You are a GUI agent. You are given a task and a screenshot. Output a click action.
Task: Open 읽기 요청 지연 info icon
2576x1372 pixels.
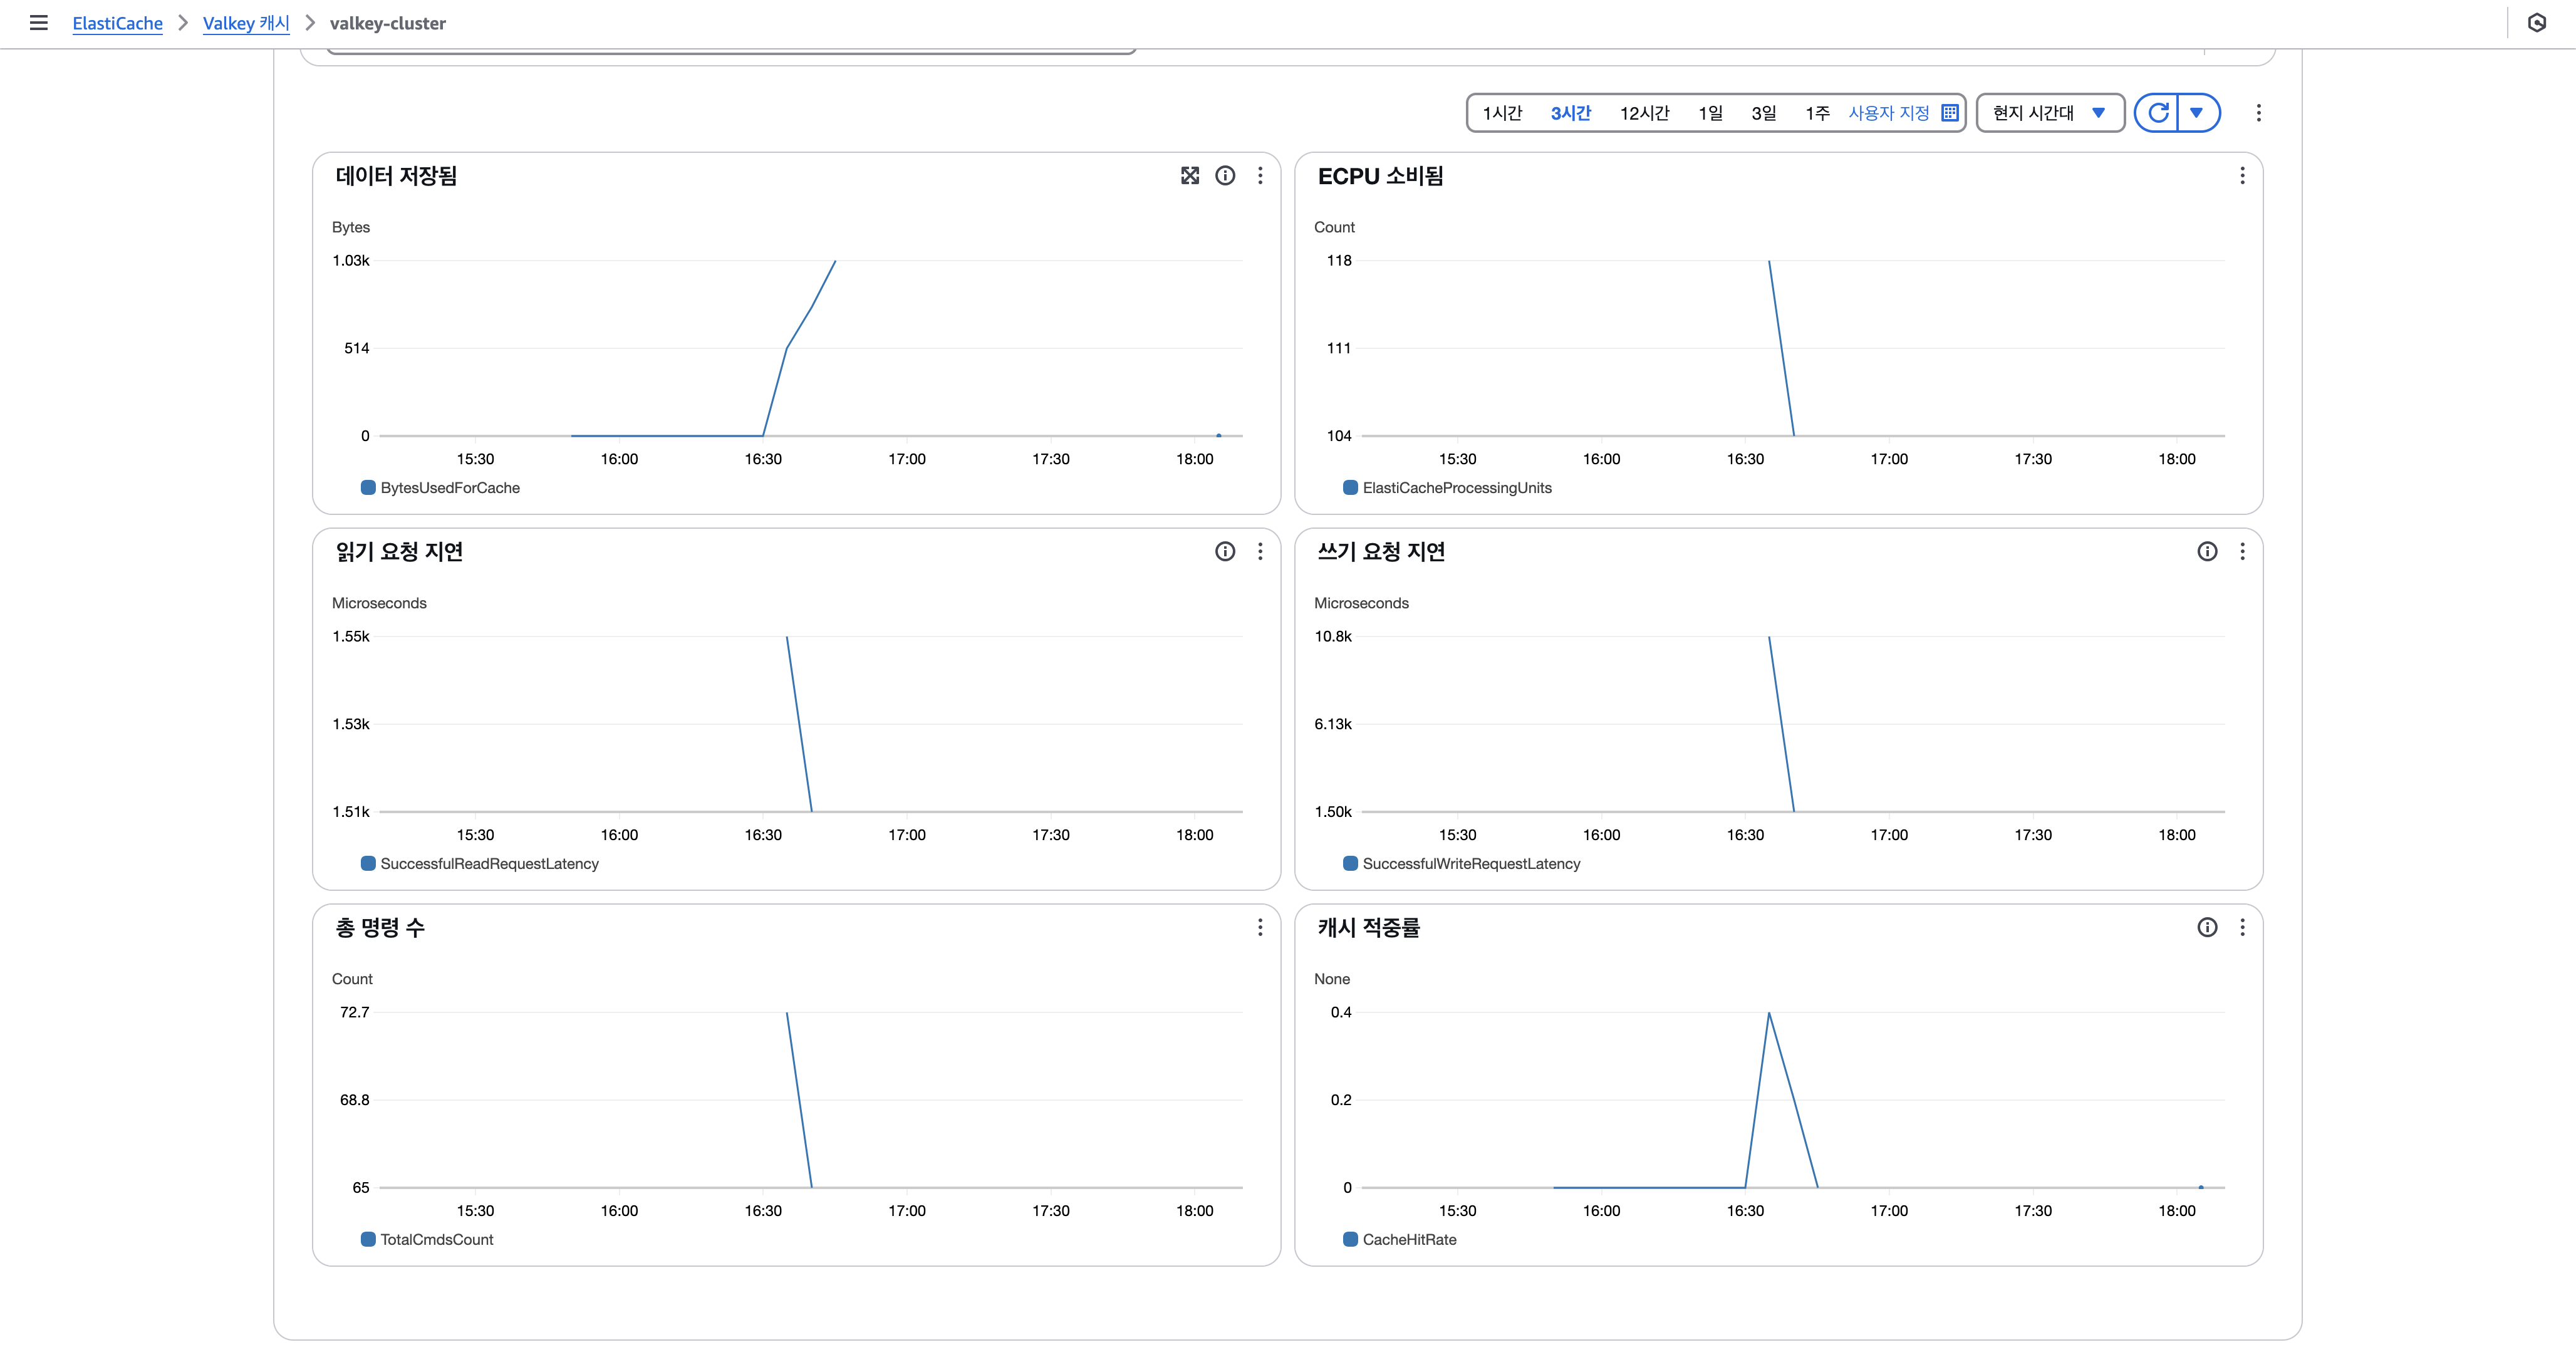point(1225,552)
